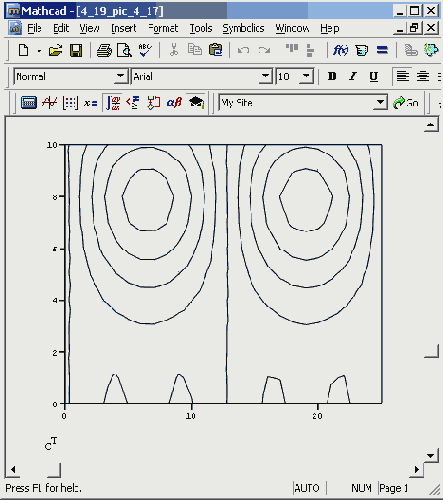This screenshot has width=443, height=500.
Task: Open the Help menu
Action: 330,29
